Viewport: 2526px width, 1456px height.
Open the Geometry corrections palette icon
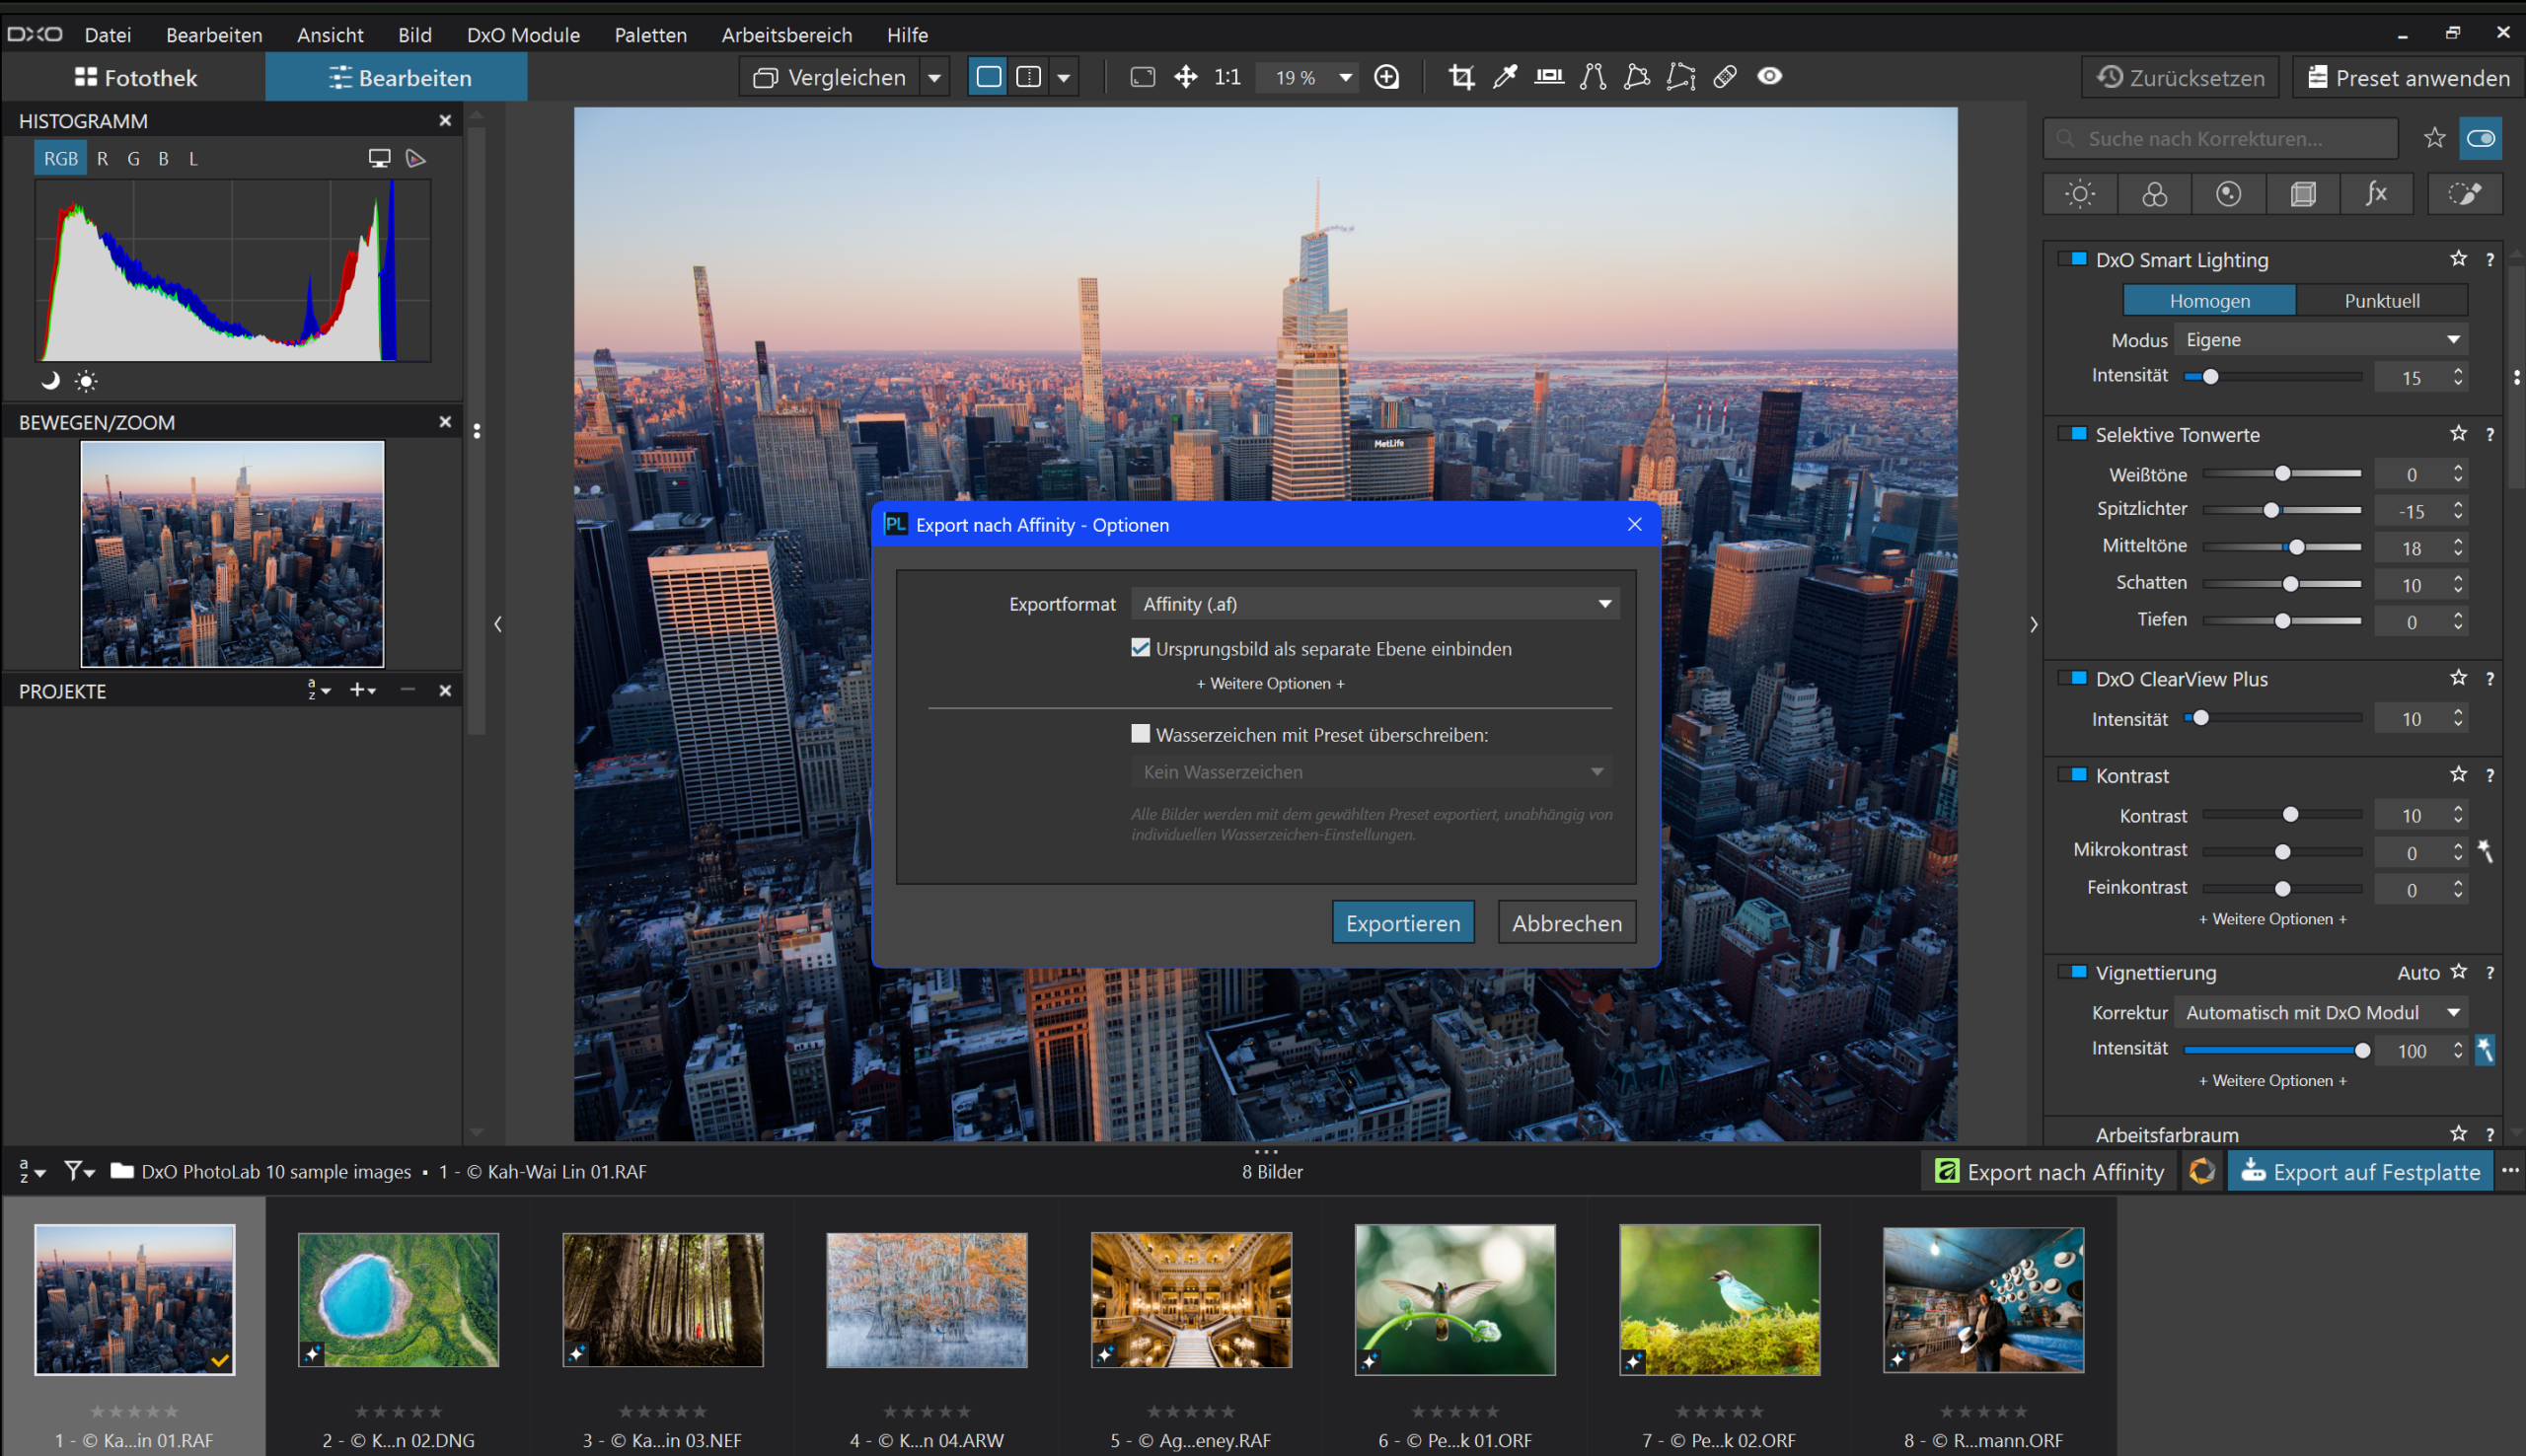[2303, 194]
